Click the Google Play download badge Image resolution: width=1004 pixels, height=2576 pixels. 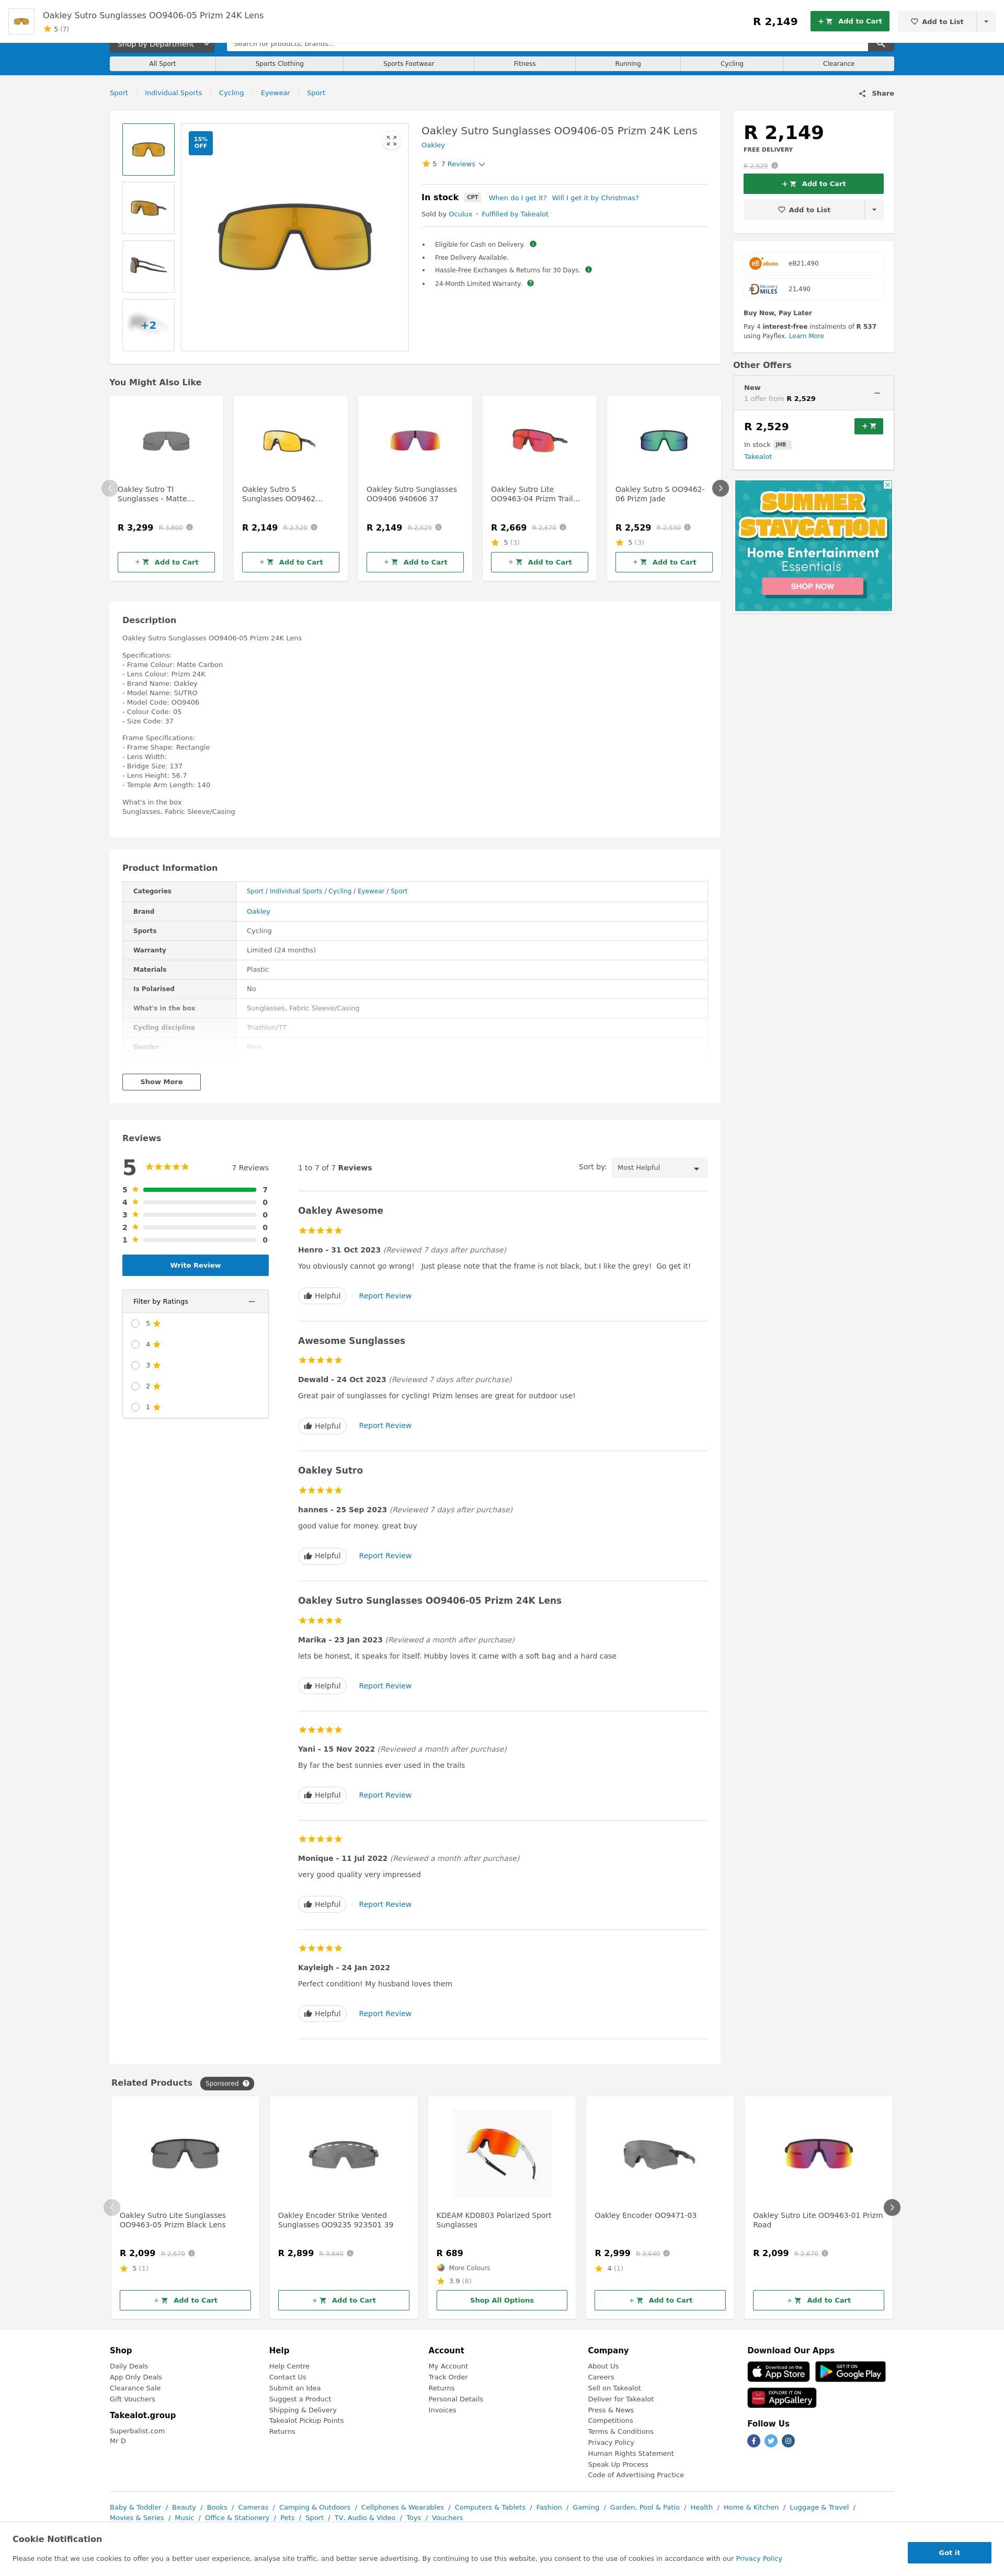click(x=851, y=2372)
